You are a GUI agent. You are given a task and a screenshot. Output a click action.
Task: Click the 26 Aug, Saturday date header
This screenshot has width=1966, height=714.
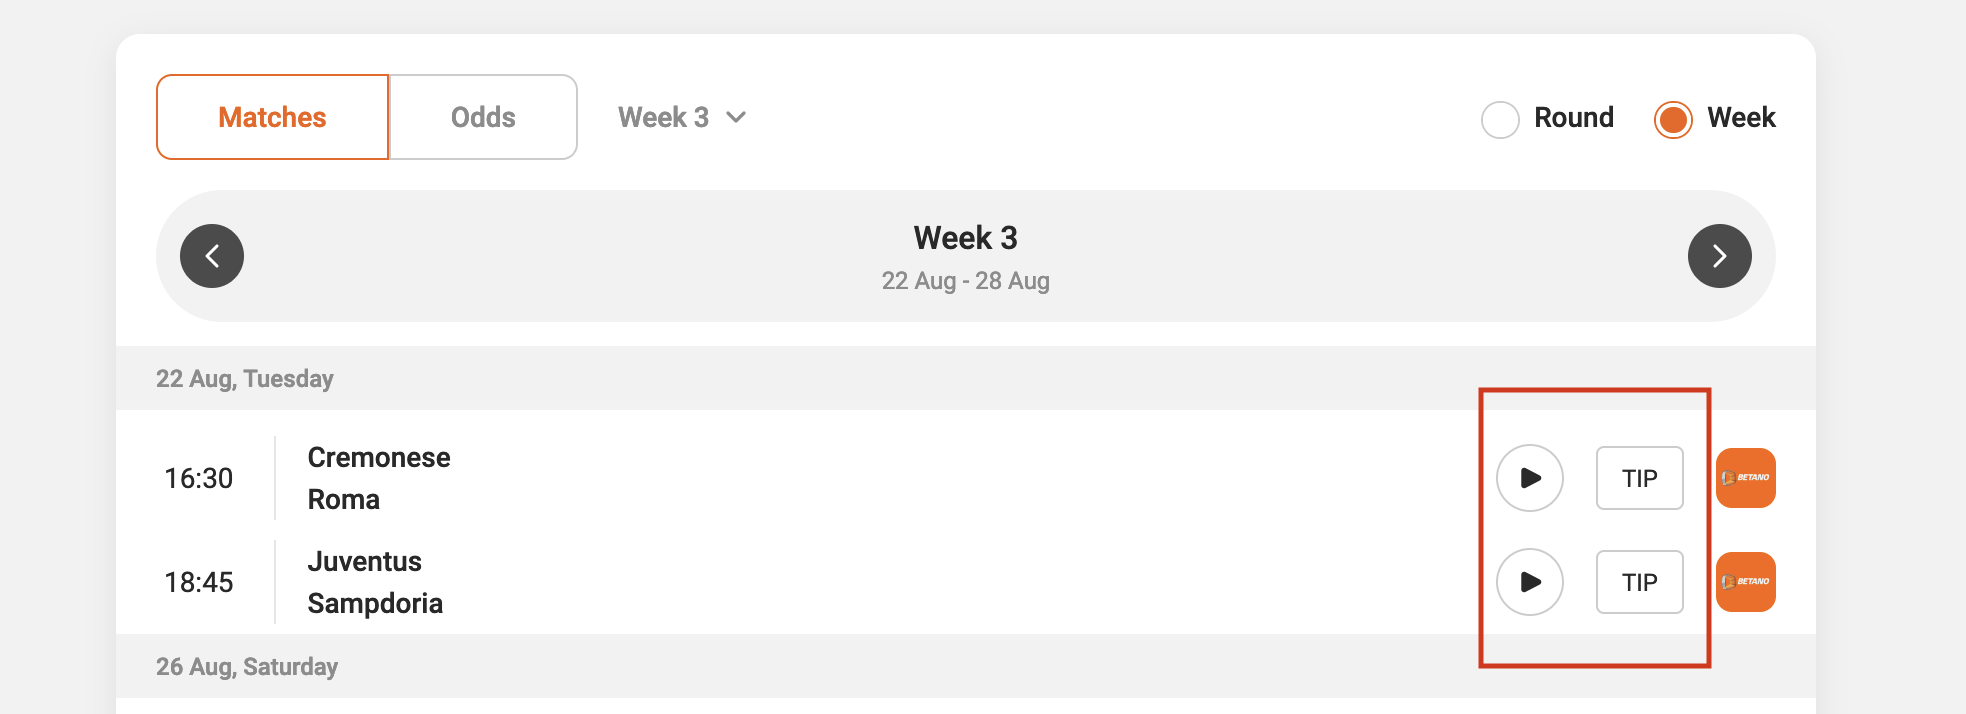pos(247,666)
